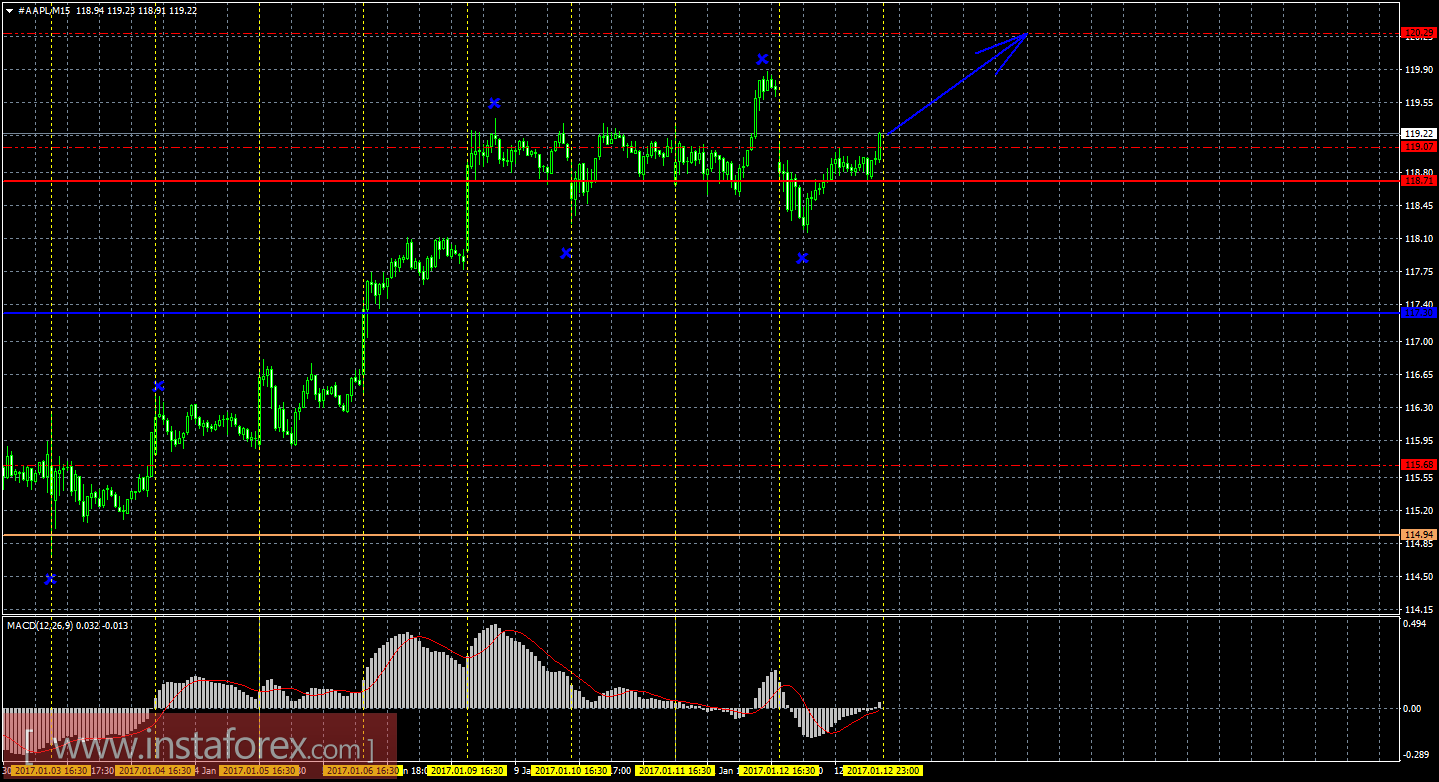Click the blue X marker near 114.50

coord(50,579)
